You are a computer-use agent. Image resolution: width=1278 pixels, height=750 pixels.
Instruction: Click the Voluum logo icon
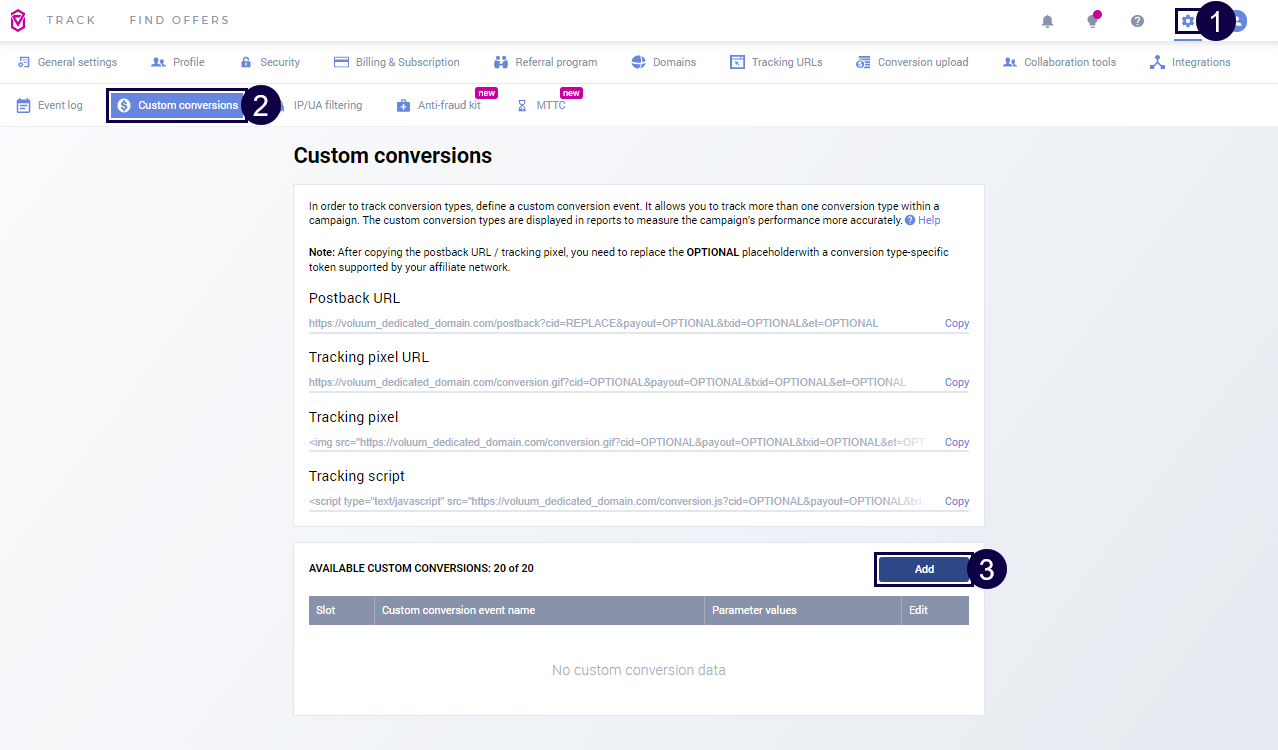(x=18, y=20)
